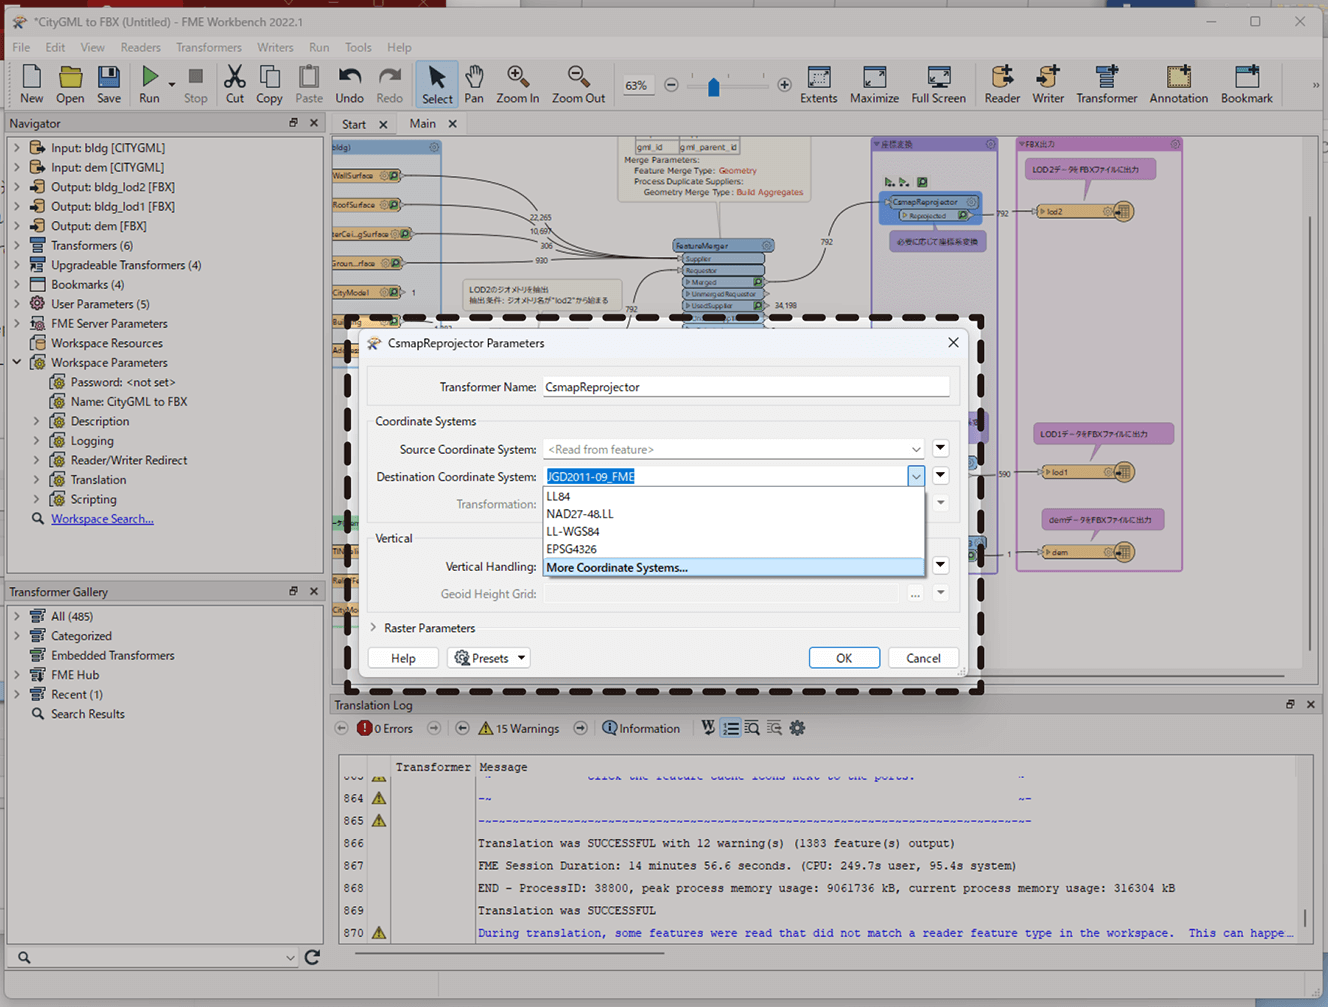Click the canvas zoom slider handle
This screenshot has height=1007, width=1328.
pos(713,86)
